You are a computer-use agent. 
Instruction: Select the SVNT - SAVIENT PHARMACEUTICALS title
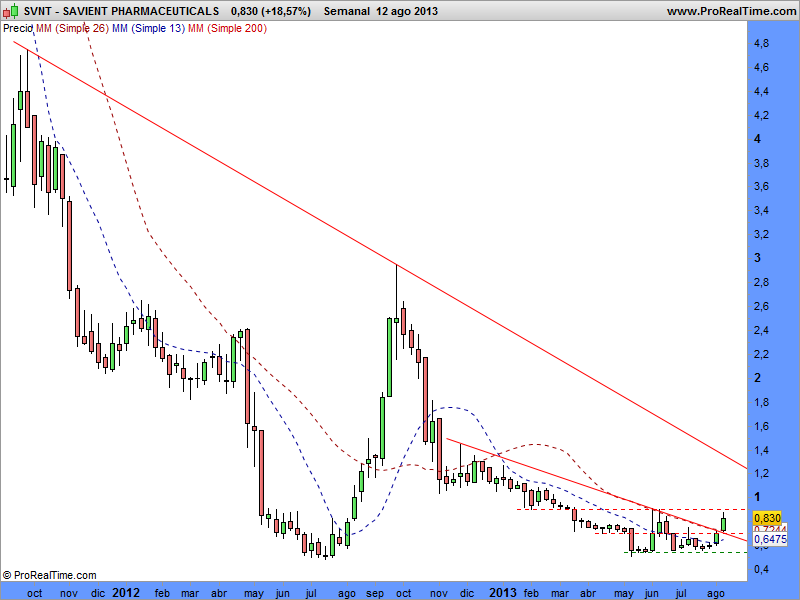pyautogui.click(x=121, y=11)
